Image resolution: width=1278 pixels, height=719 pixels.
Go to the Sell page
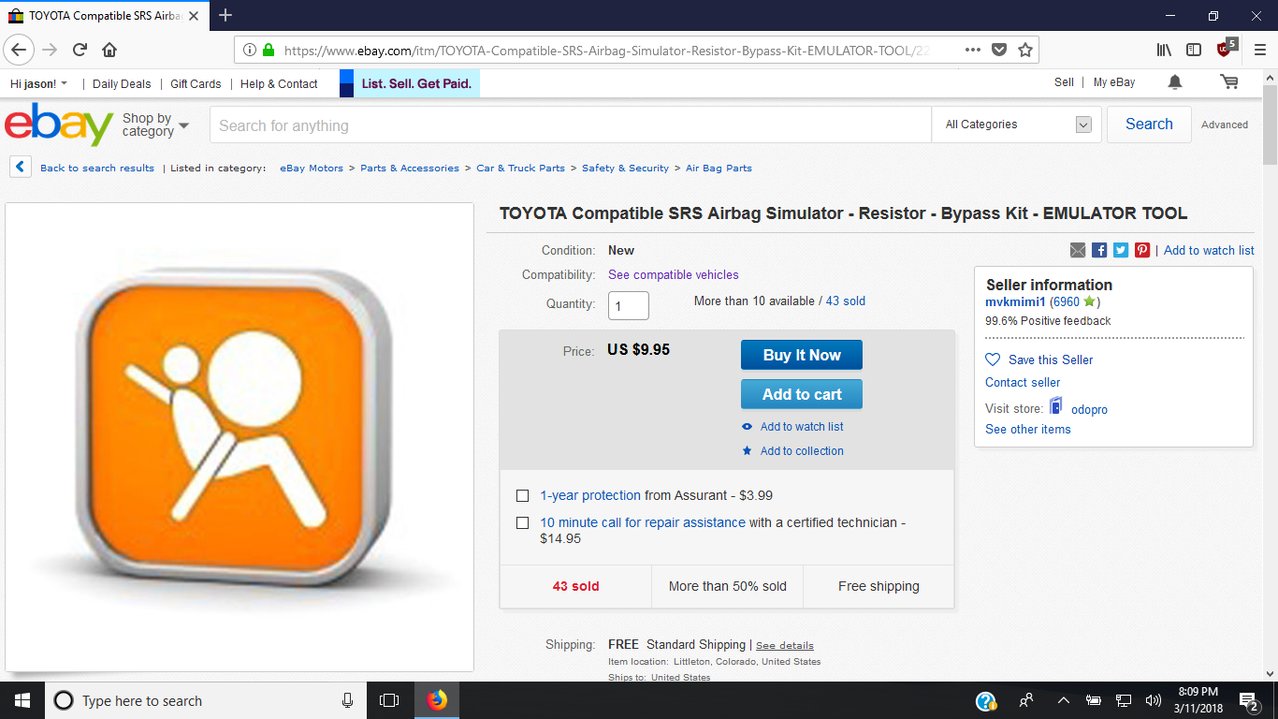coord(1064,82)
